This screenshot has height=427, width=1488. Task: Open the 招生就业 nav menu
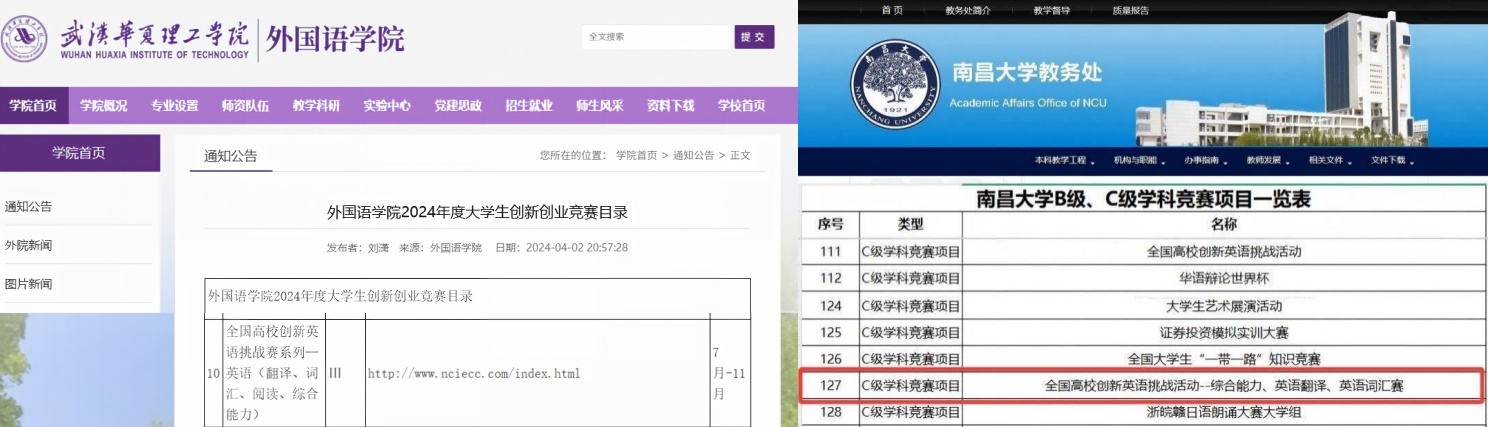(529, 105)
